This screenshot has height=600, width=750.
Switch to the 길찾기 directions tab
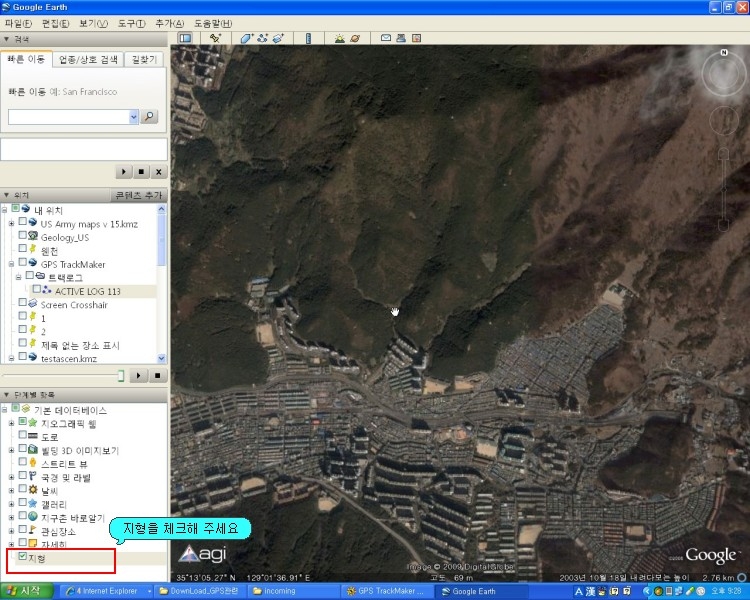click(x=146, y=60)
